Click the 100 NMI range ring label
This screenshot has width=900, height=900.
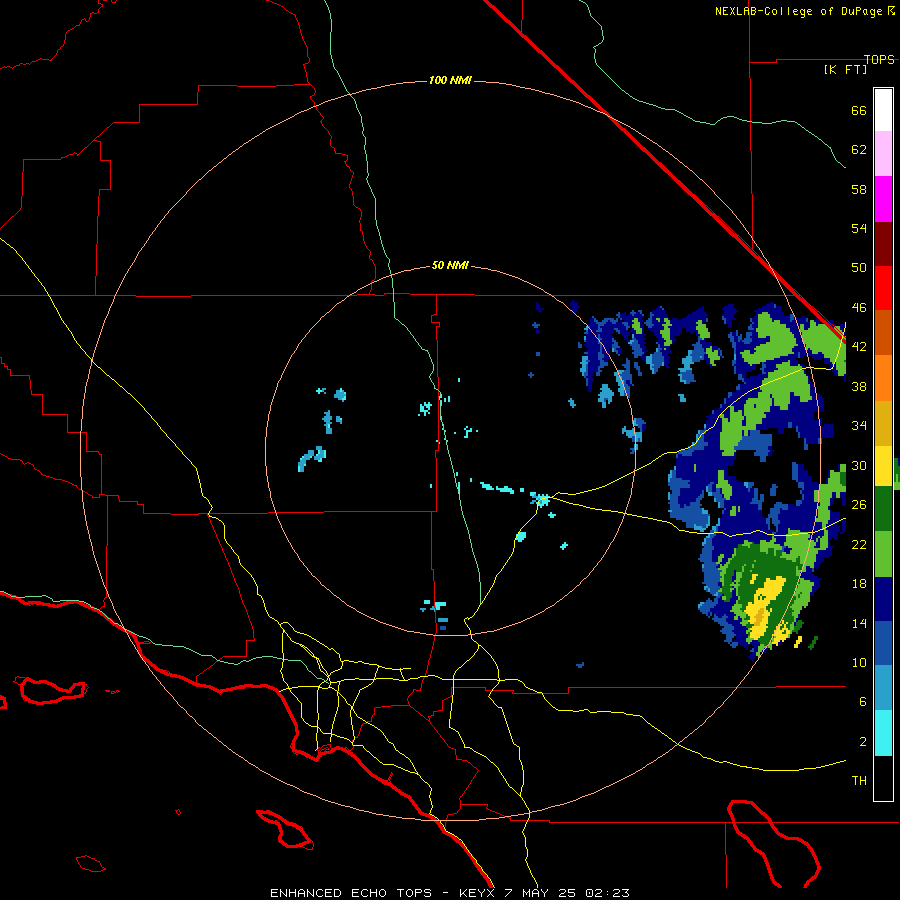(x=450, y=80)
